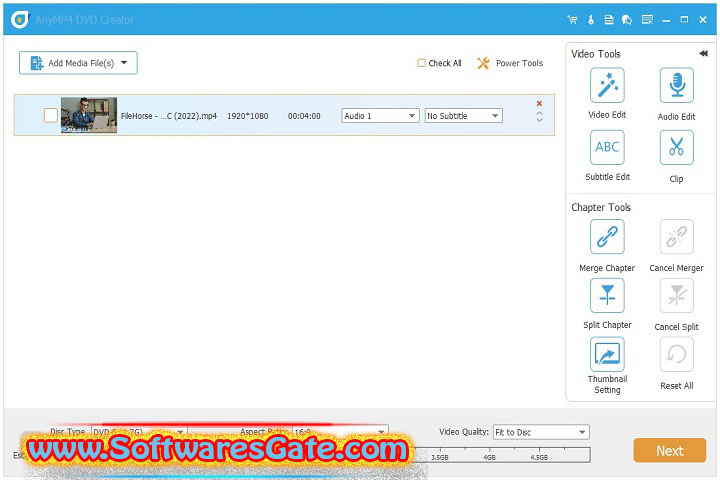Click the Merge Chapter icon

[x=607, y=237]
